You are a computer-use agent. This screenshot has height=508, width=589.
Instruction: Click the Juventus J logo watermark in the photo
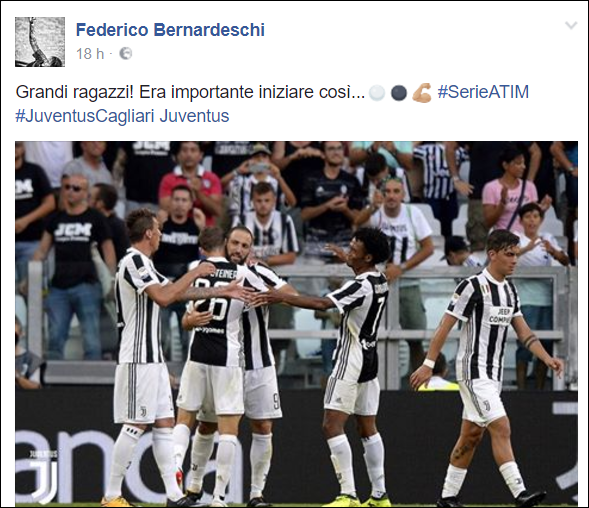44,476
